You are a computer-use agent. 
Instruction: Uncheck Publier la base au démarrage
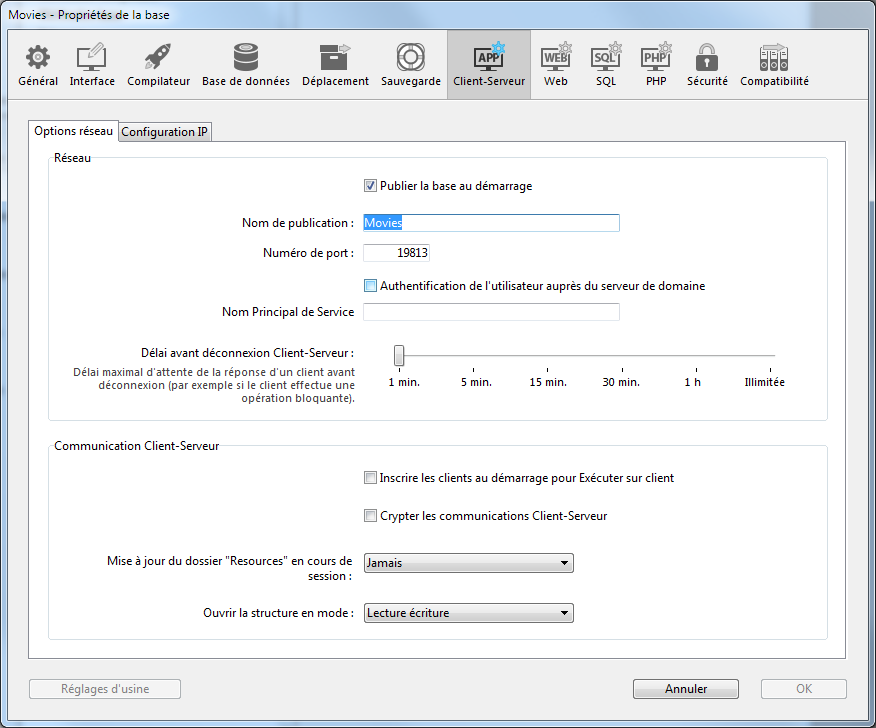click(370, 186)
